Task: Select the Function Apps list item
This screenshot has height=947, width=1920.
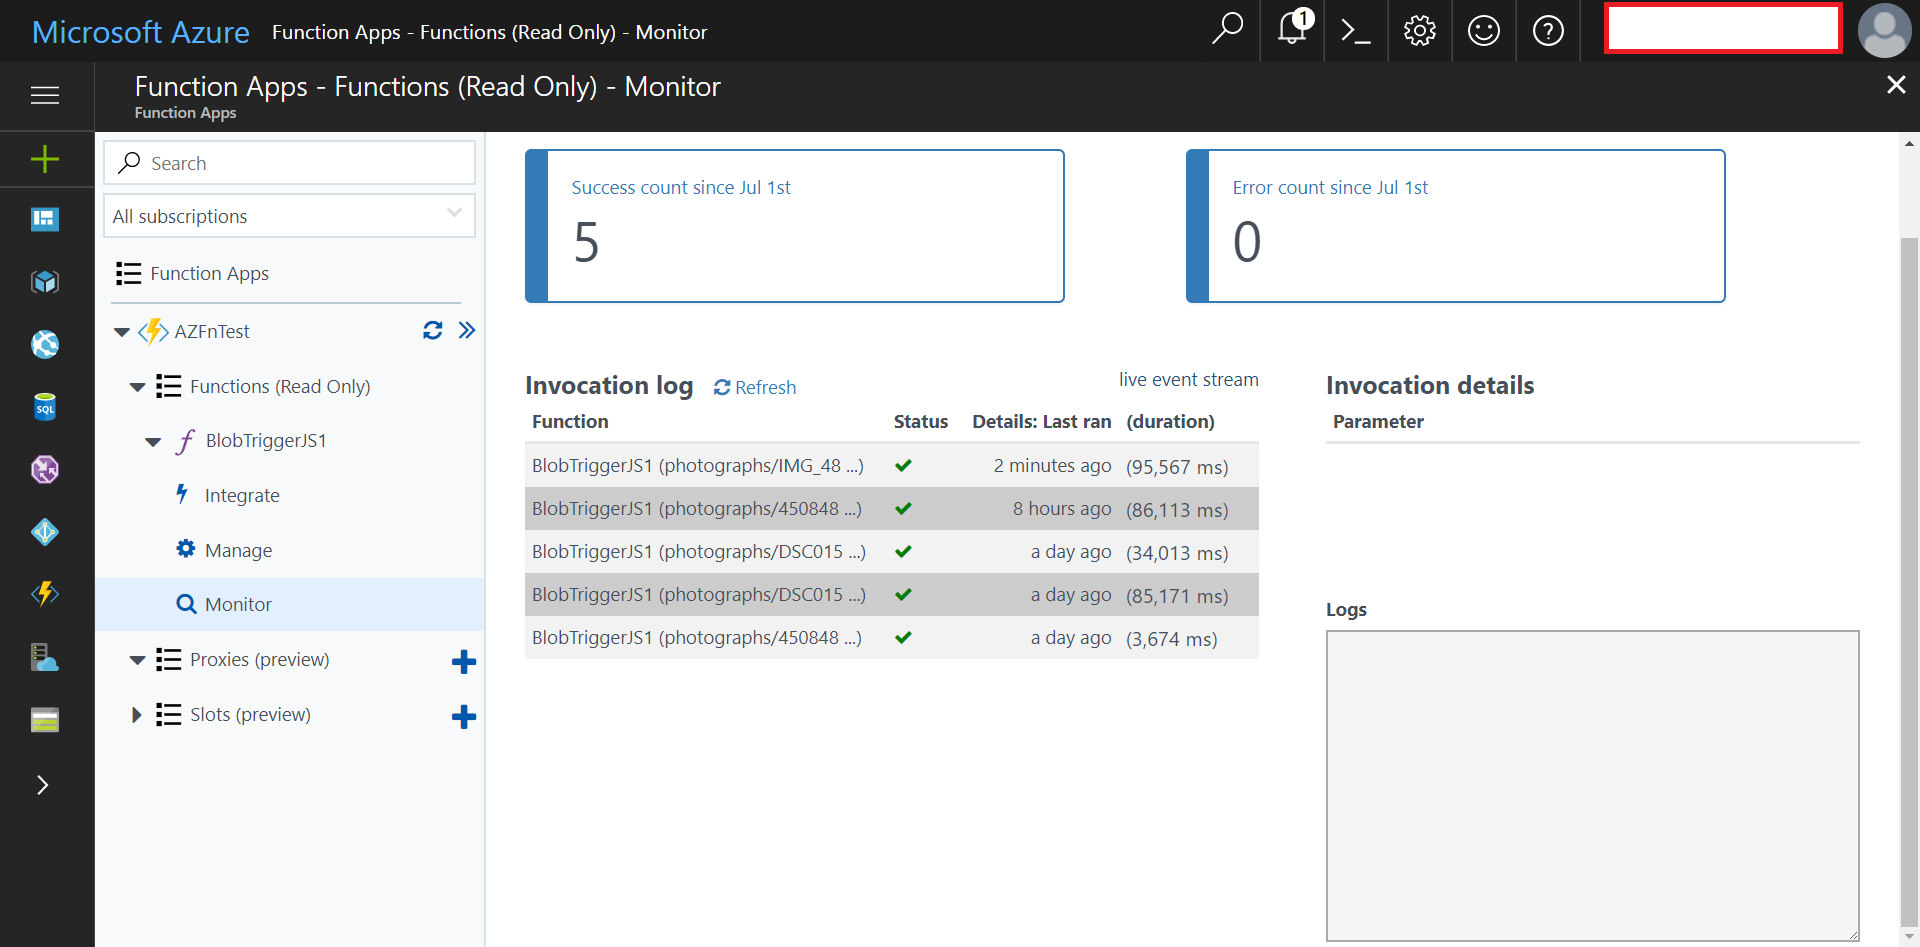Action: click(x=209, y=273)
